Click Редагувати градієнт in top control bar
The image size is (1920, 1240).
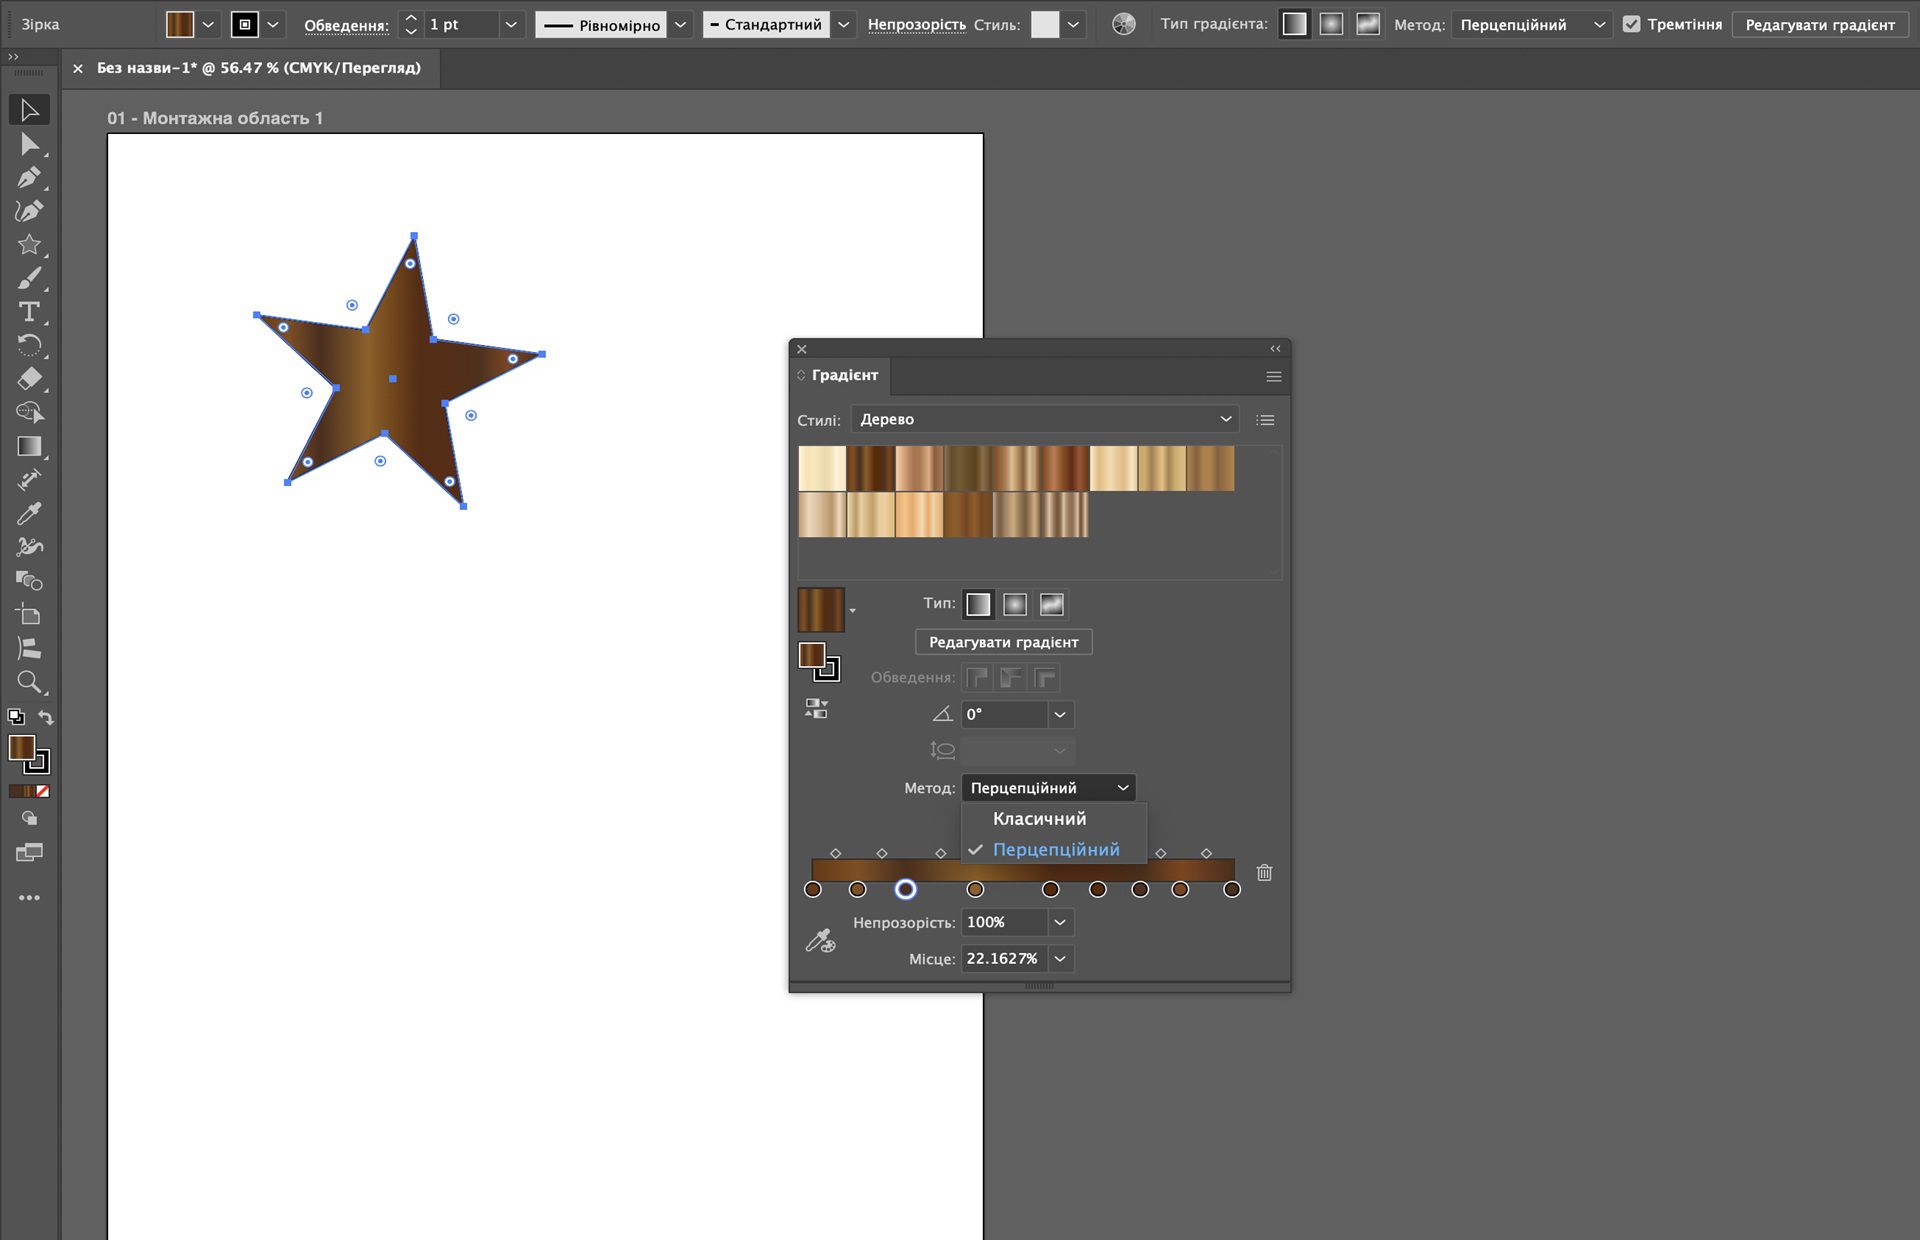point(1819,24)
